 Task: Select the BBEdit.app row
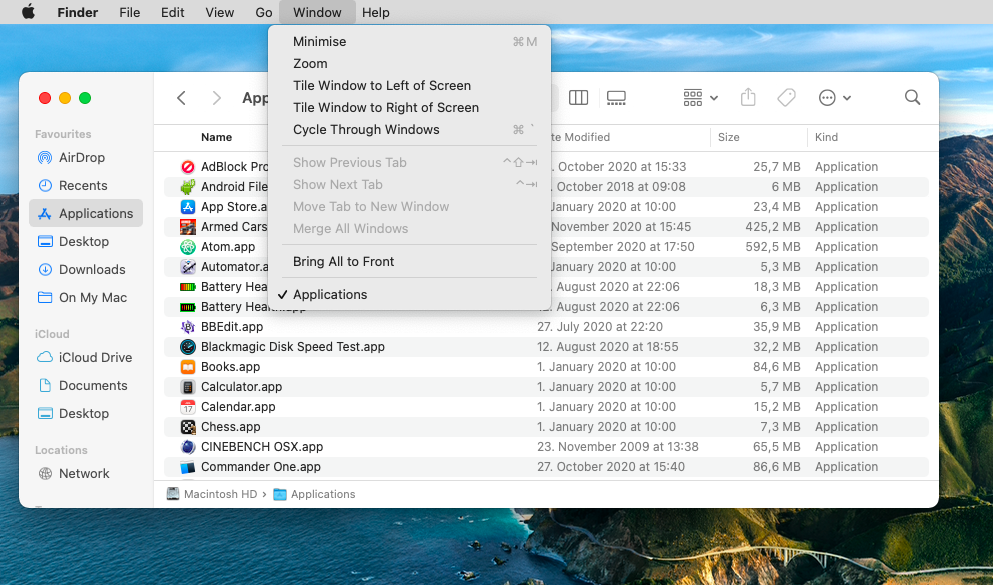pos(546,327)
